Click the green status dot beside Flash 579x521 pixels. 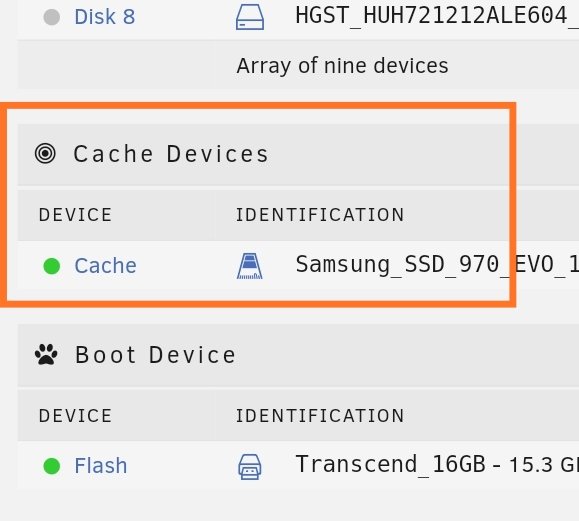tap(52, 466)
